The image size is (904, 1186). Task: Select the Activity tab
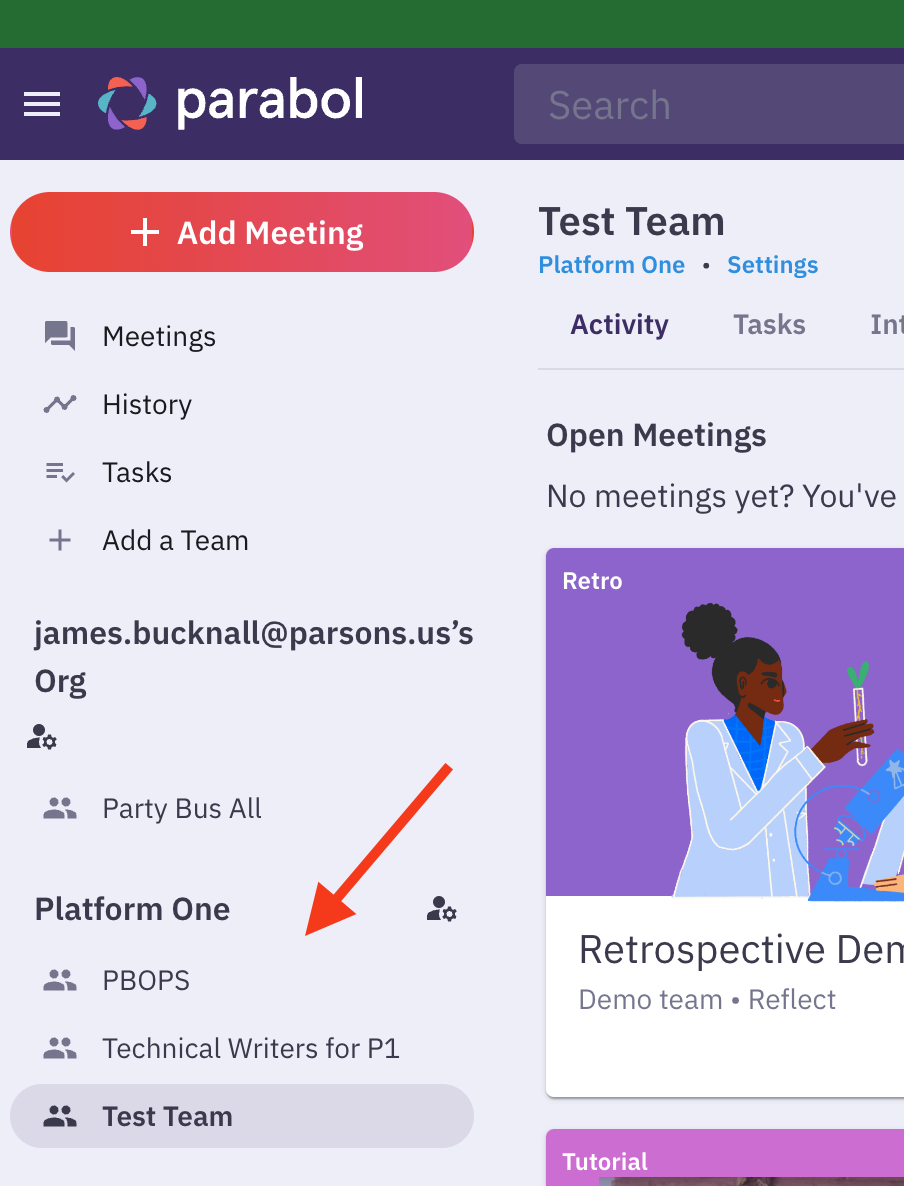619,325
